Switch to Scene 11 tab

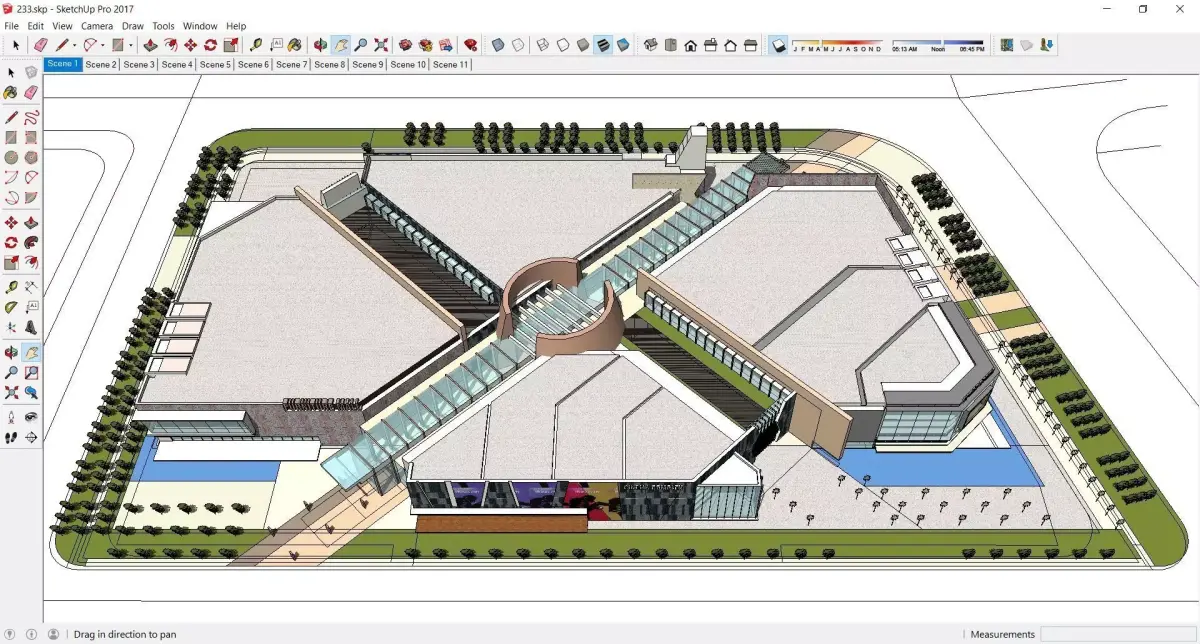tap(451, 64)
